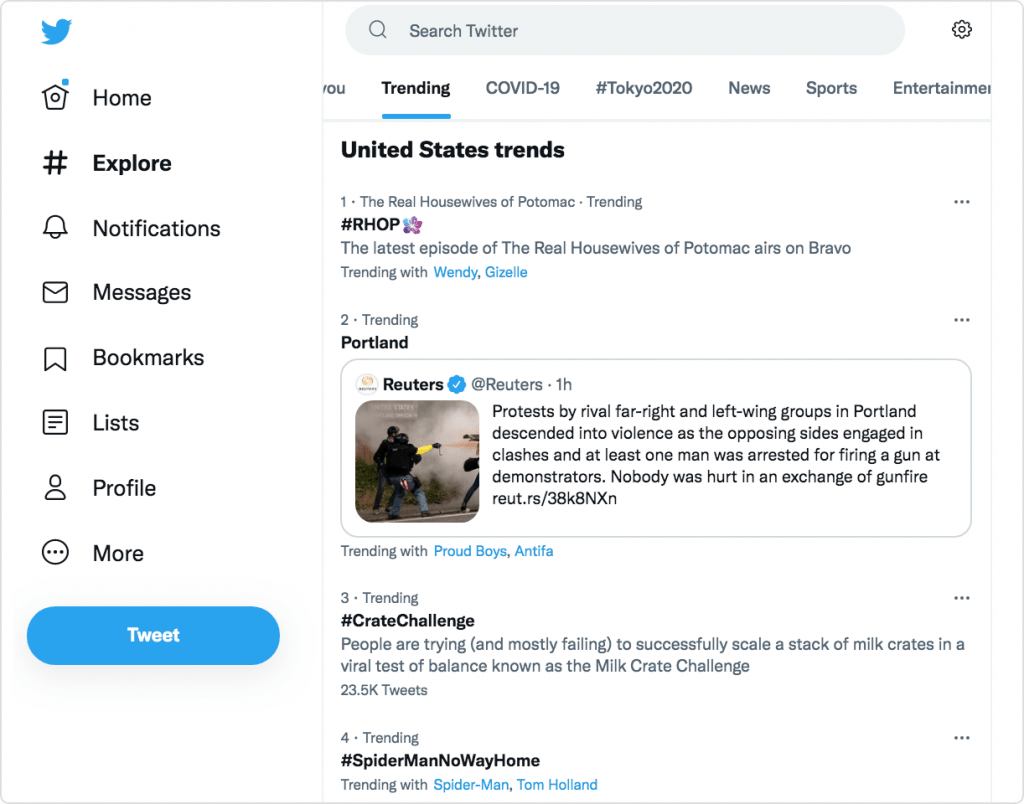Screen dimensions: 1024x804
Task: Click Reuters' verified badge
Action: tap(457, 384)
